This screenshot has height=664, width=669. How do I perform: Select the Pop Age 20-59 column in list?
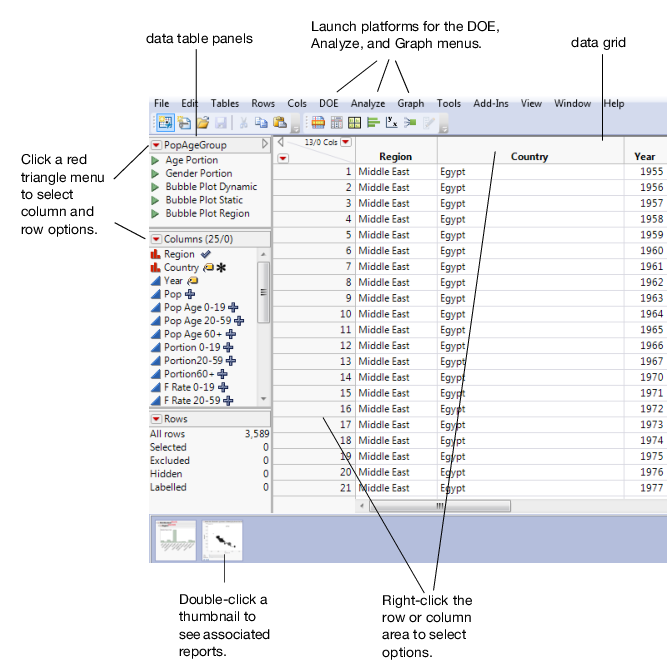click(198, 320)
